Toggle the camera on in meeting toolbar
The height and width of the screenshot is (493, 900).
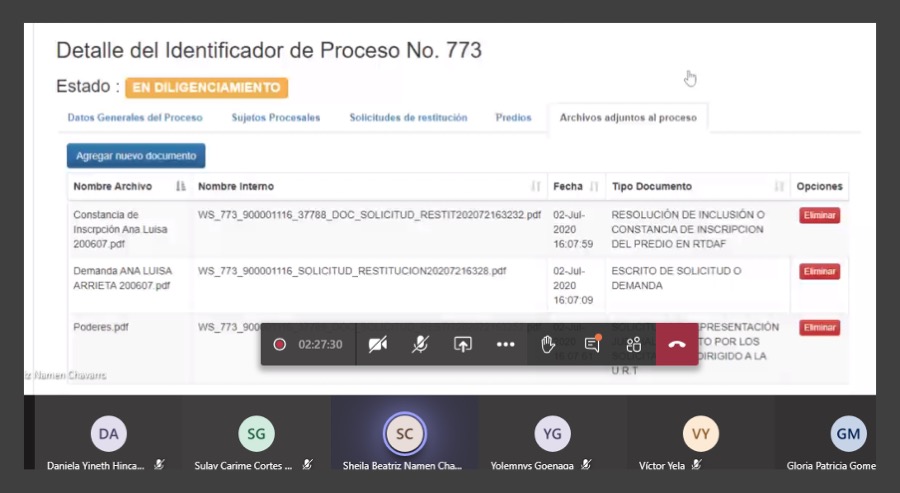(377, 344)
